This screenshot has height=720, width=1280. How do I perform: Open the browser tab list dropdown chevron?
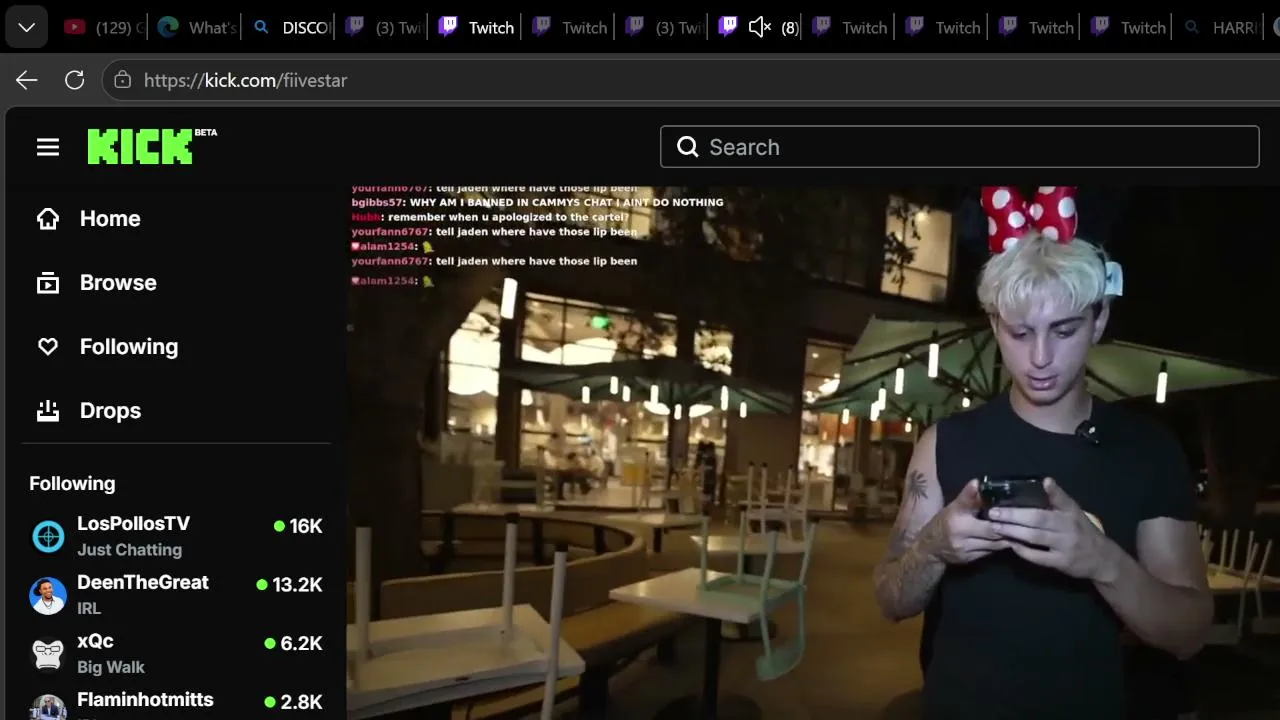[27, 27]
